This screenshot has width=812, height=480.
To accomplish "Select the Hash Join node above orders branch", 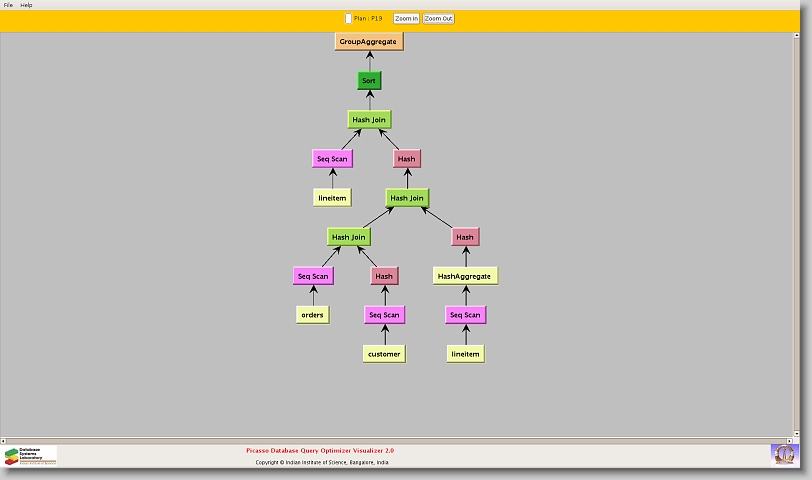I will click(349, 237).
